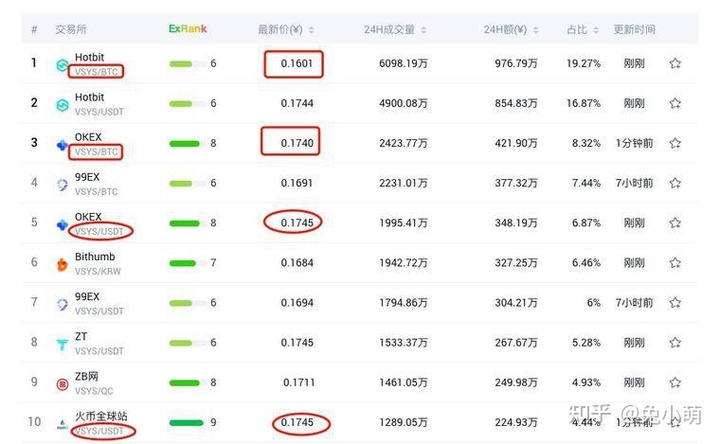720x444 pixels.
Task: Click the ZT exchange logo
Action: pyautogui.click(x=62, y=344)
